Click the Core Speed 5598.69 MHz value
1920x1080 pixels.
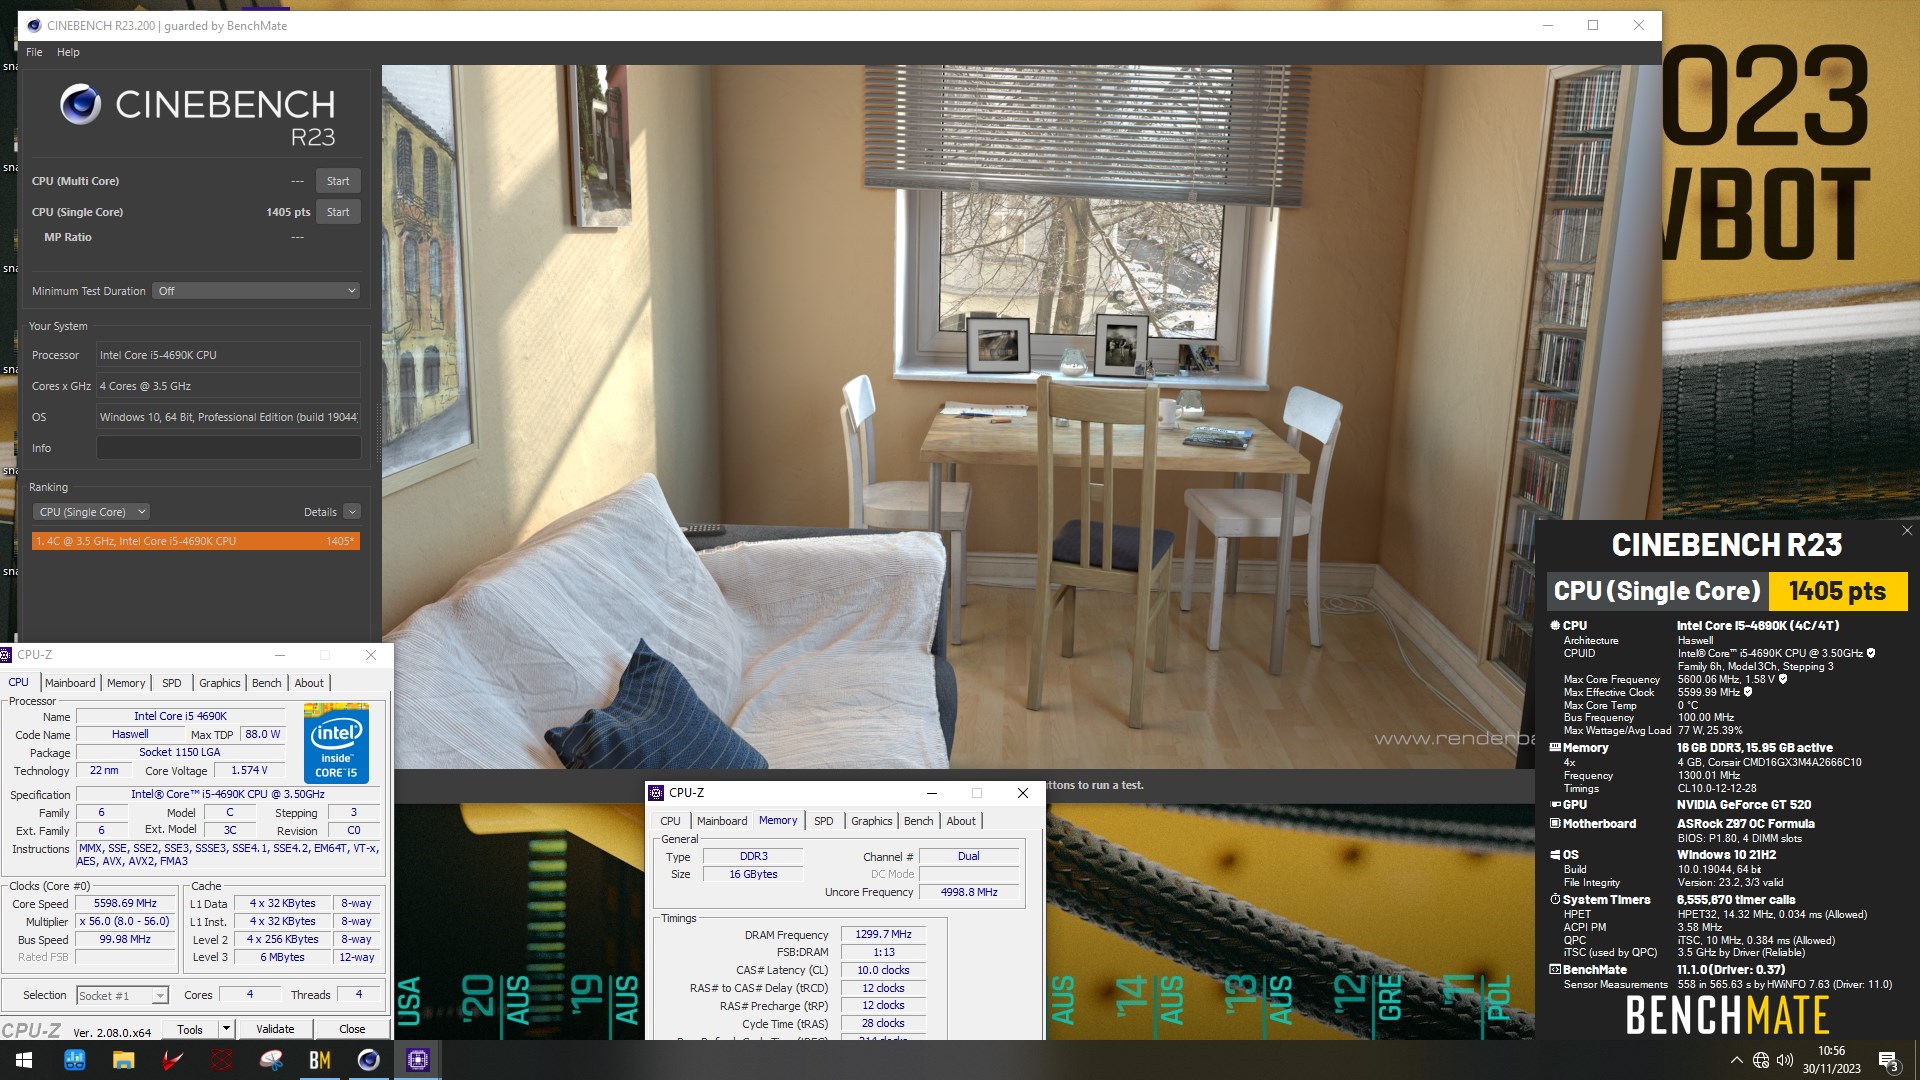[125, 904]
